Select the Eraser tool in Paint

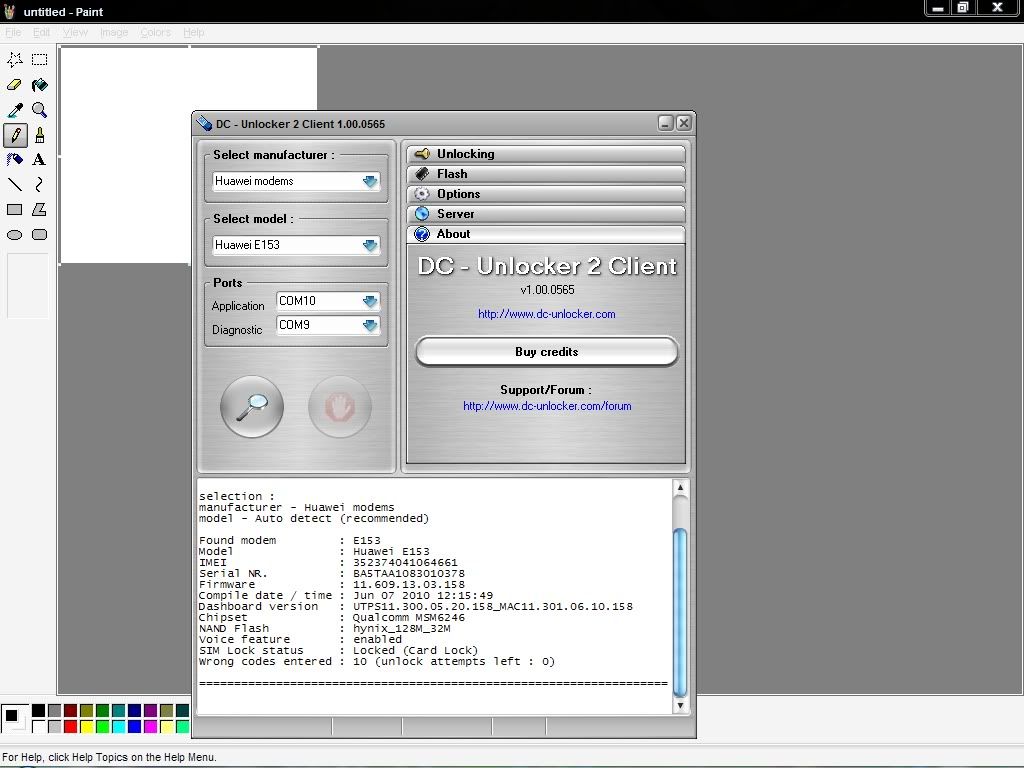(x=15, y=85)
